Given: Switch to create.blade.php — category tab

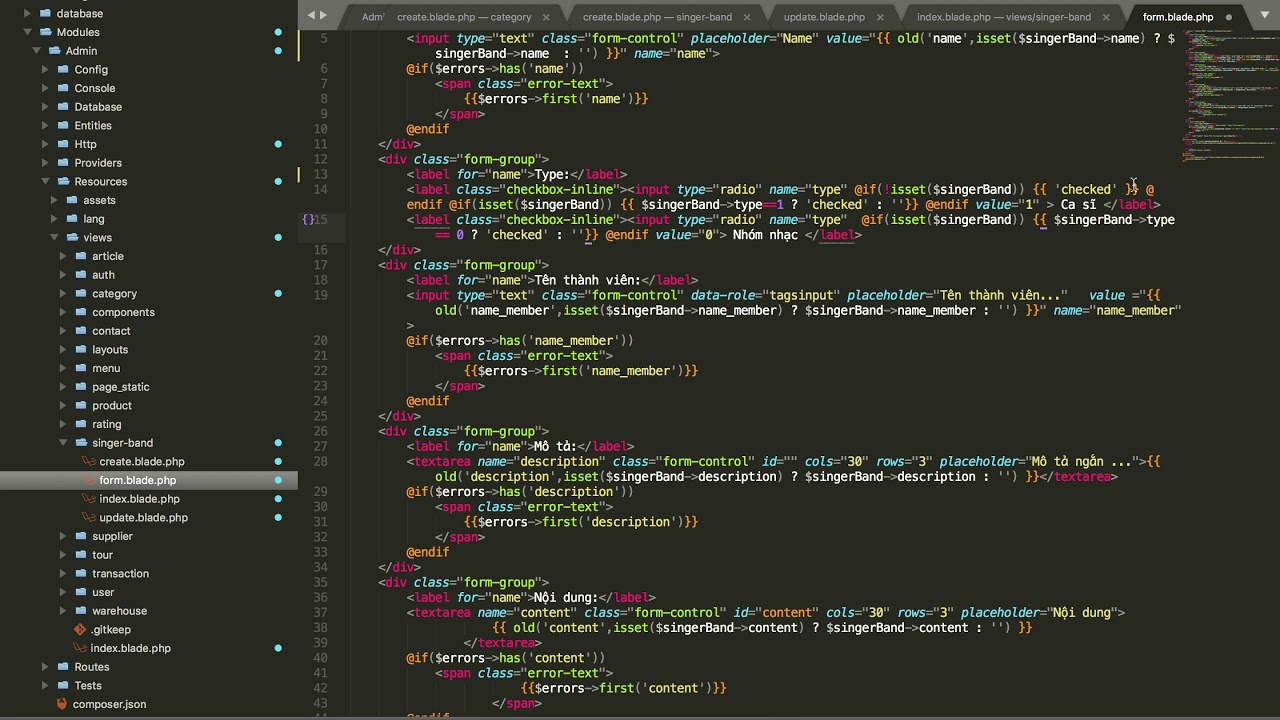Looking at the screenshot, I should coord(464,17).
